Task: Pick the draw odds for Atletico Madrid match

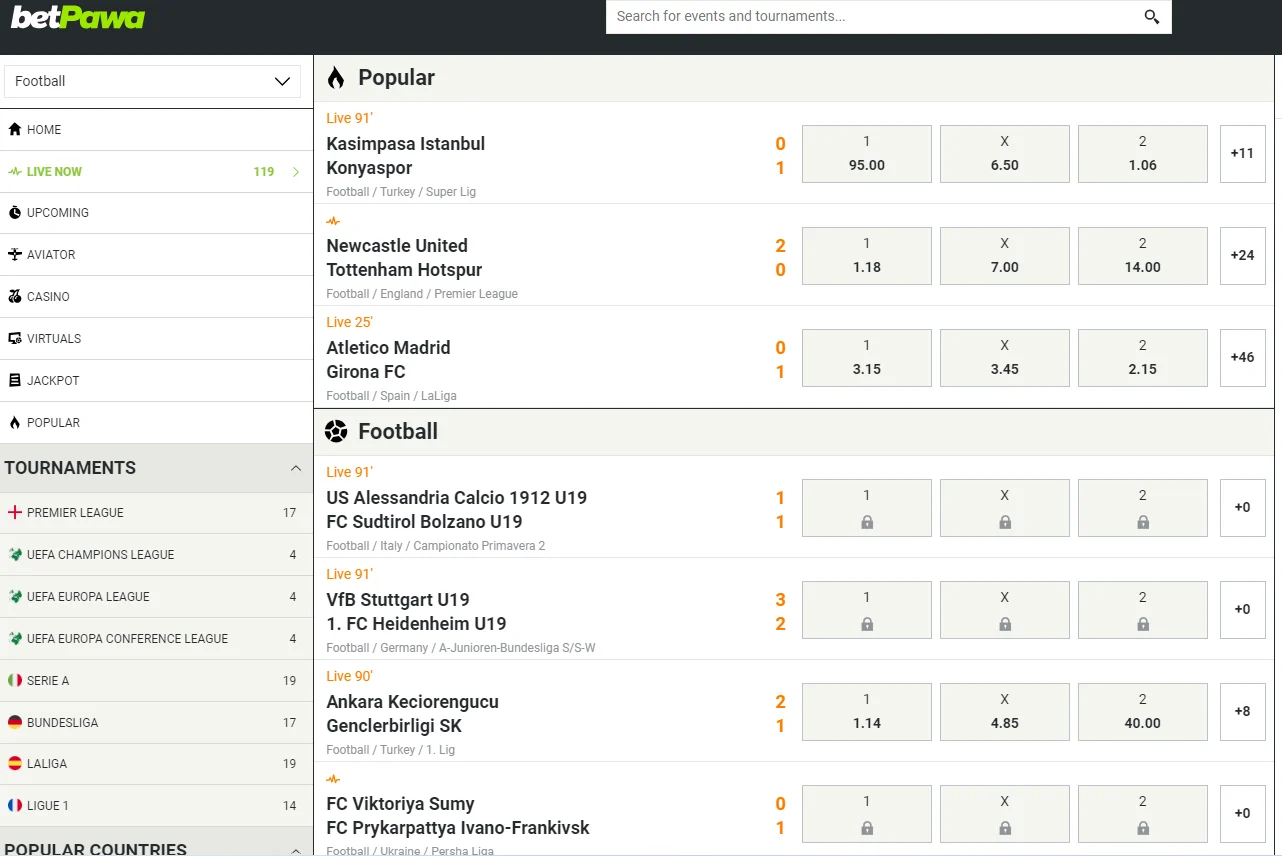Action: (1004, 358)
